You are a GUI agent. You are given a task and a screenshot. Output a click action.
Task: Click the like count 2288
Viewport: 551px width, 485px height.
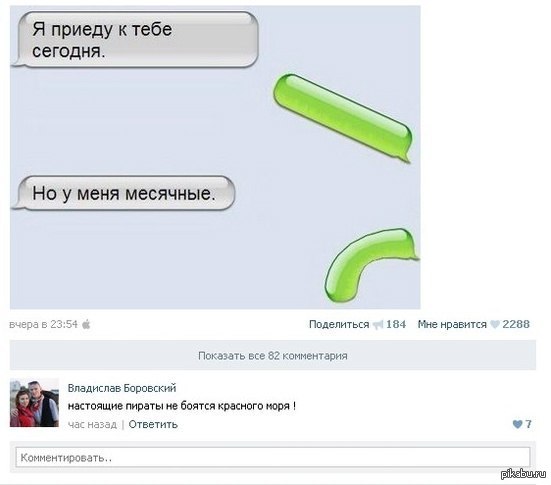[516, 324]
